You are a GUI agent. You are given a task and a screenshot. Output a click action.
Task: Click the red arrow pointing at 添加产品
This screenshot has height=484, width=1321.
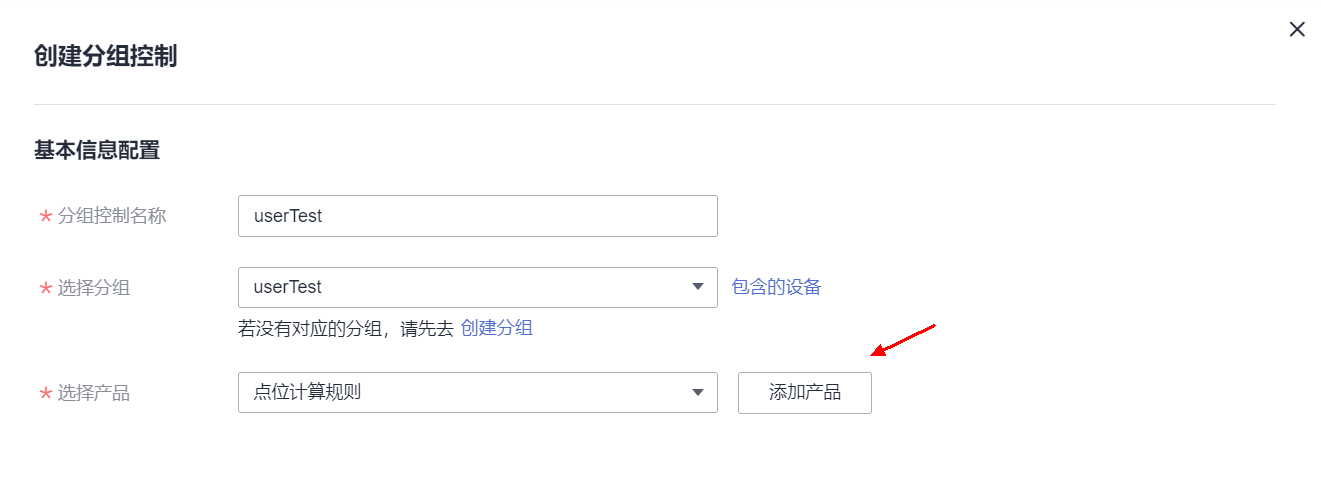click(x=903, y=340)
